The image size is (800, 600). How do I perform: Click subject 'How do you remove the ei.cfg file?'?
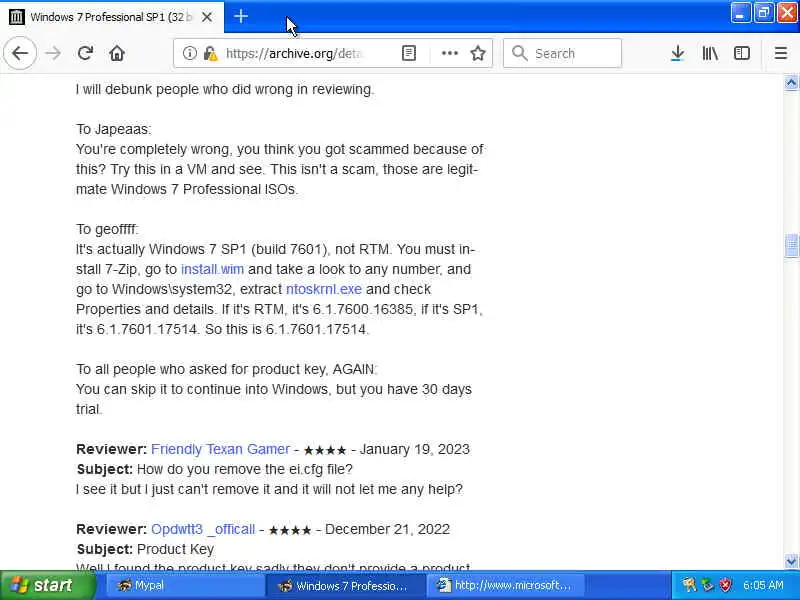244,469
